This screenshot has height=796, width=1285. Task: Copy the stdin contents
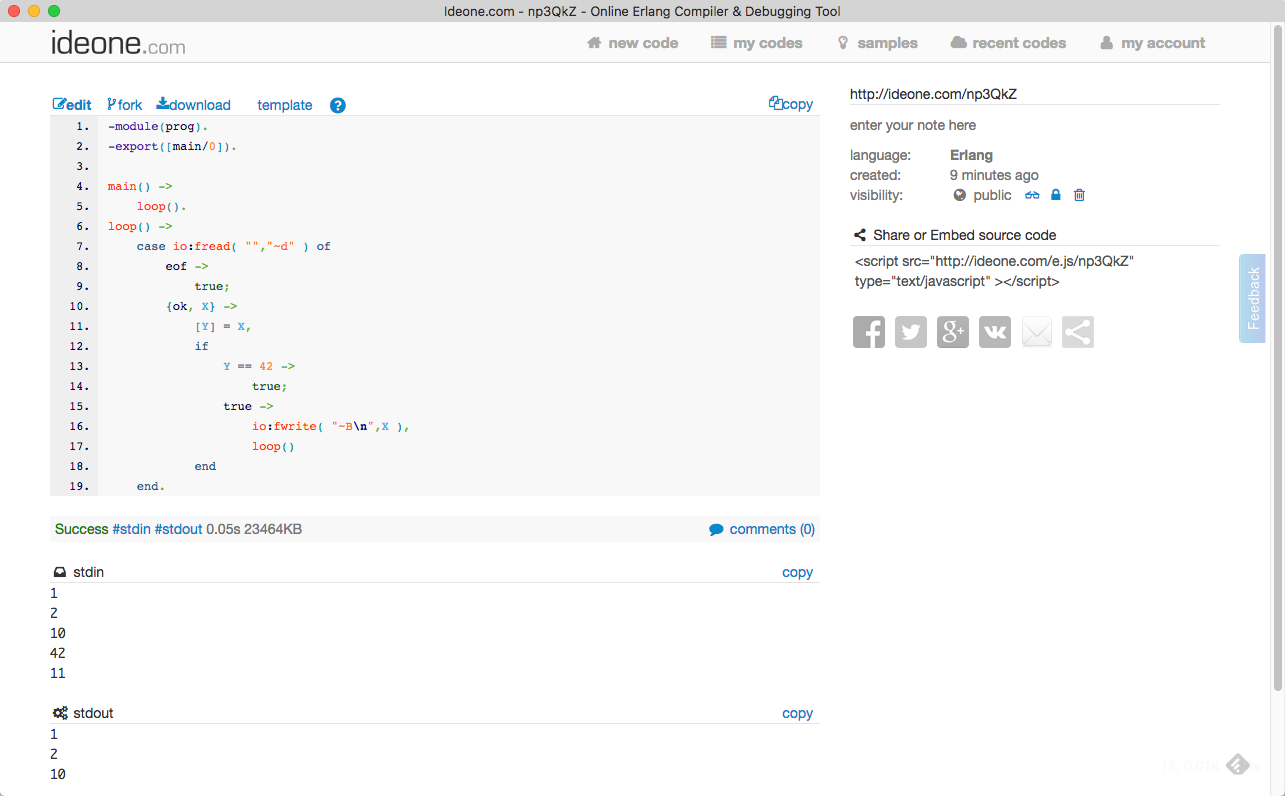(797, 573)
